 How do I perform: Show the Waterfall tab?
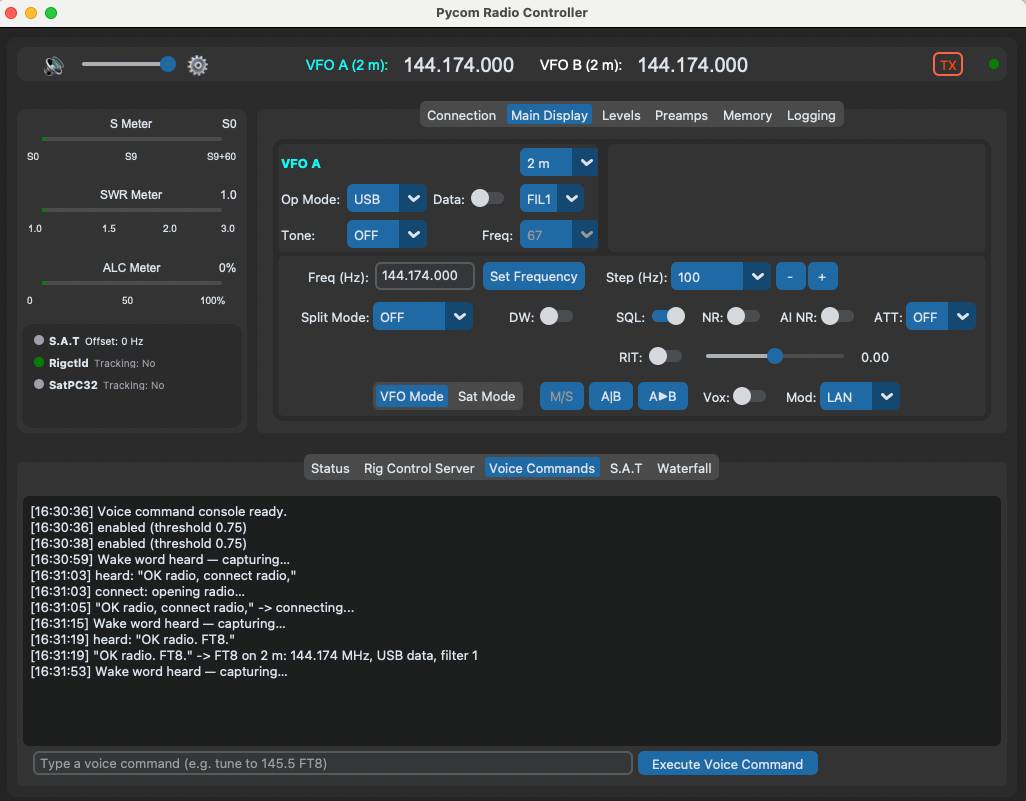click(x=684, y=468)
